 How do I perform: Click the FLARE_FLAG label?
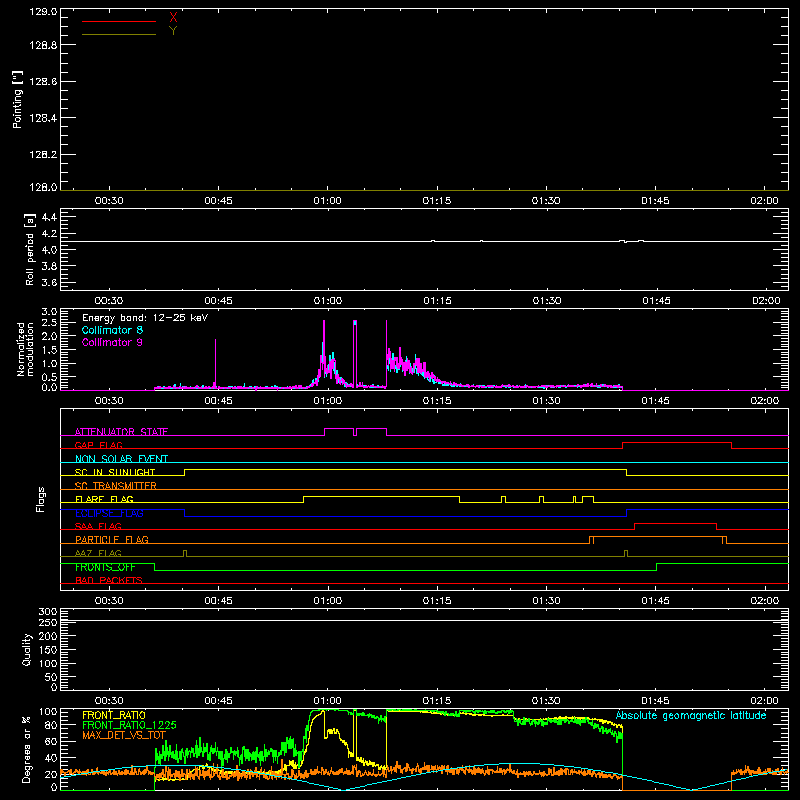tap(104, 499)
